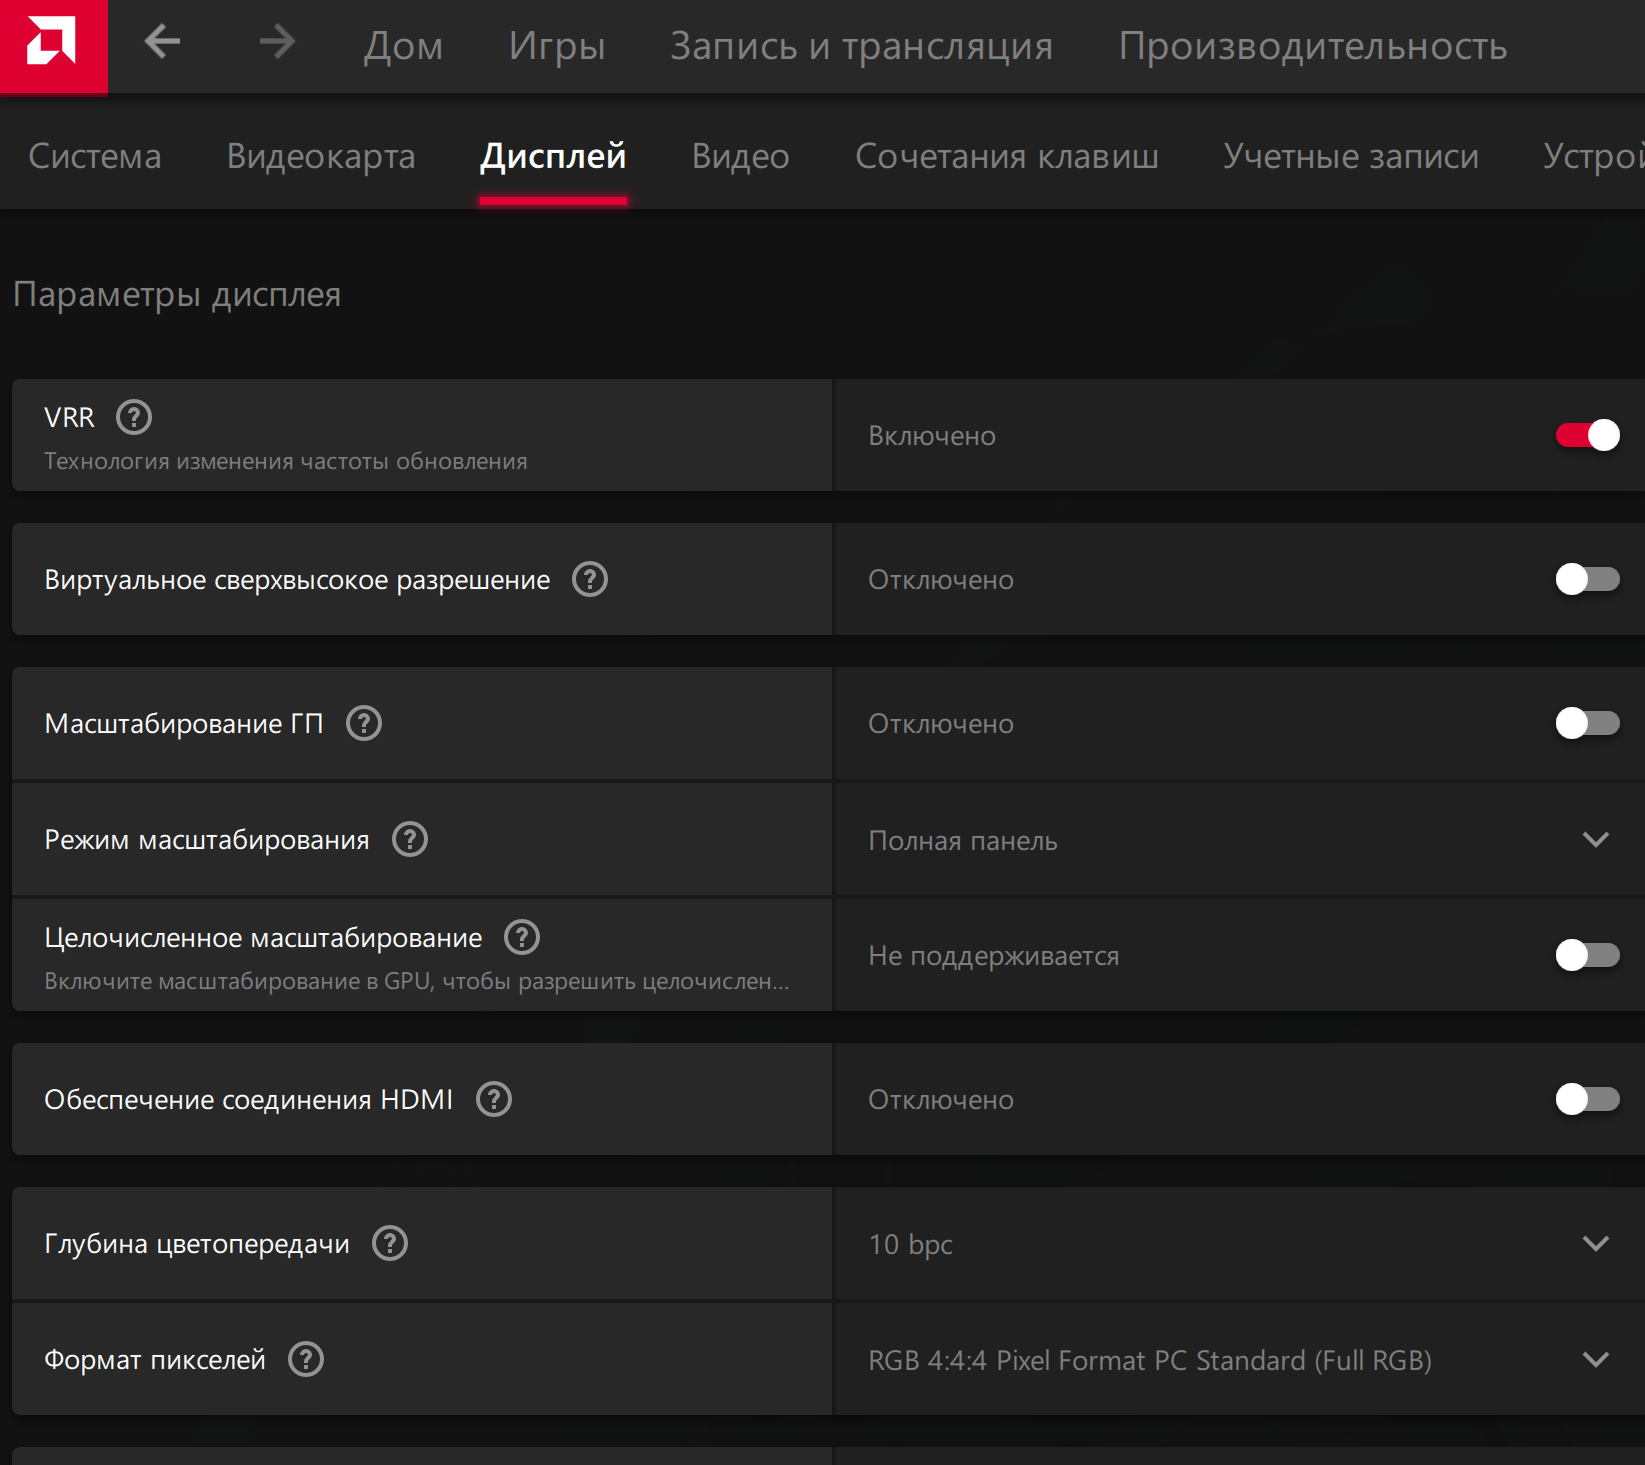The height and width of the screenshot is (1465, 1645).
Task: Enable Виртуальное сверхвысокое разрешение toggle
Action: click(1587, 579)
